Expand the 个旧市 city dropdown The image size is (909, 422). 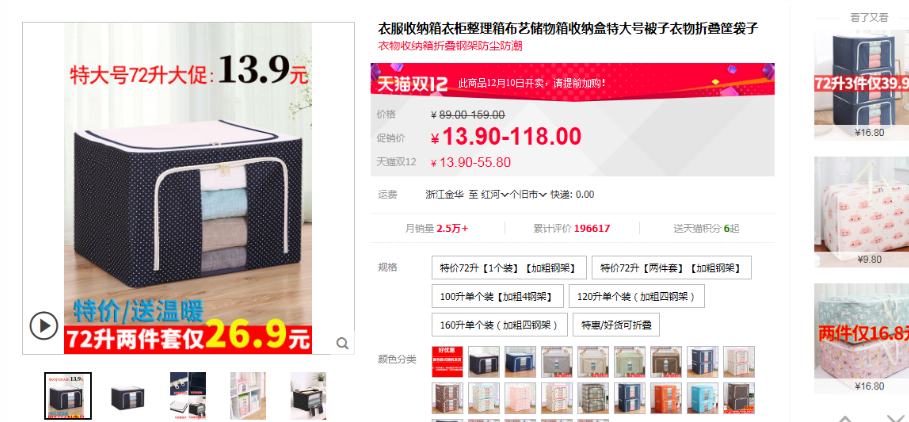coord(528,195)
